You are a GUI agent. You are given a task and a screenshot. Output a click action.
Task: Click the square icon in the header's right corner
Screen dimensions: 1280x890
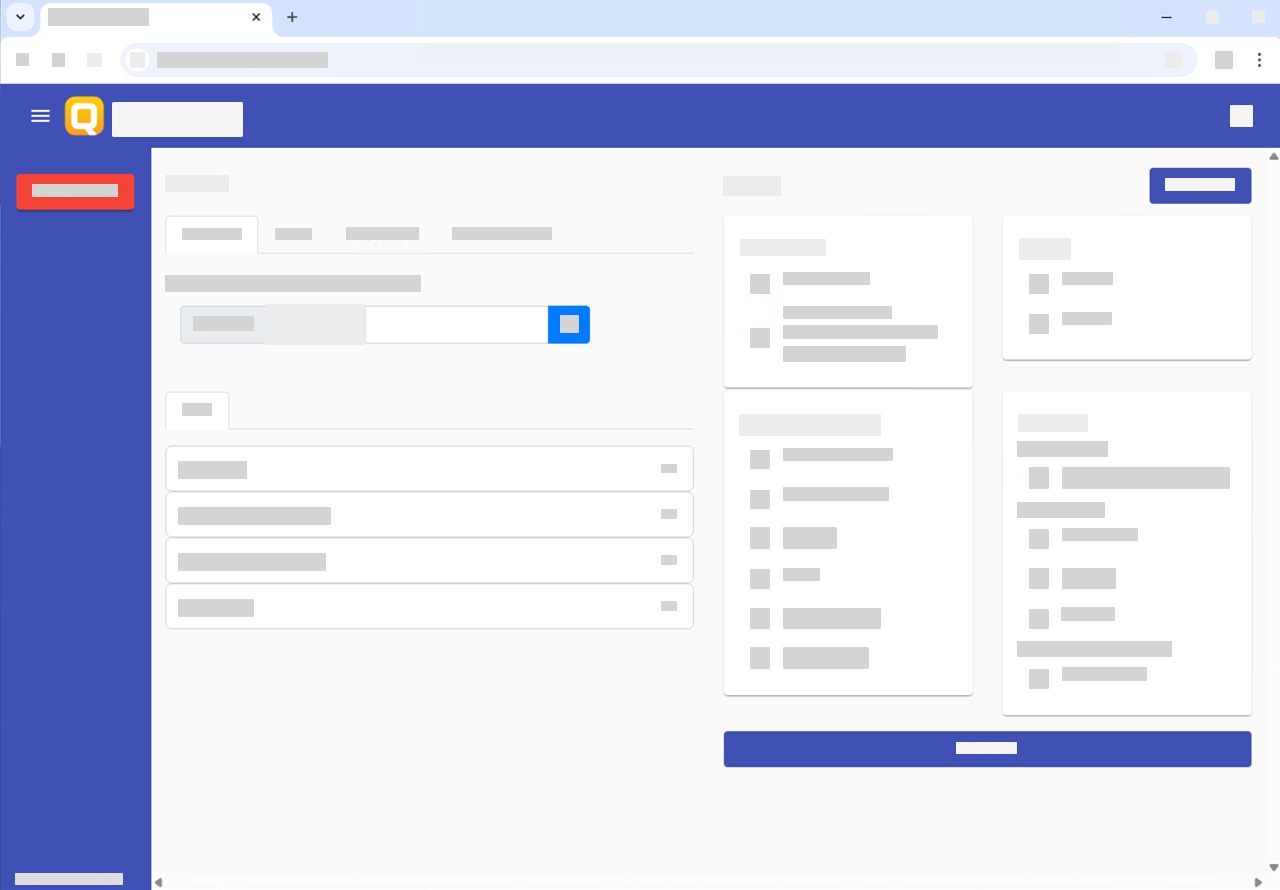coord(1241,116)
